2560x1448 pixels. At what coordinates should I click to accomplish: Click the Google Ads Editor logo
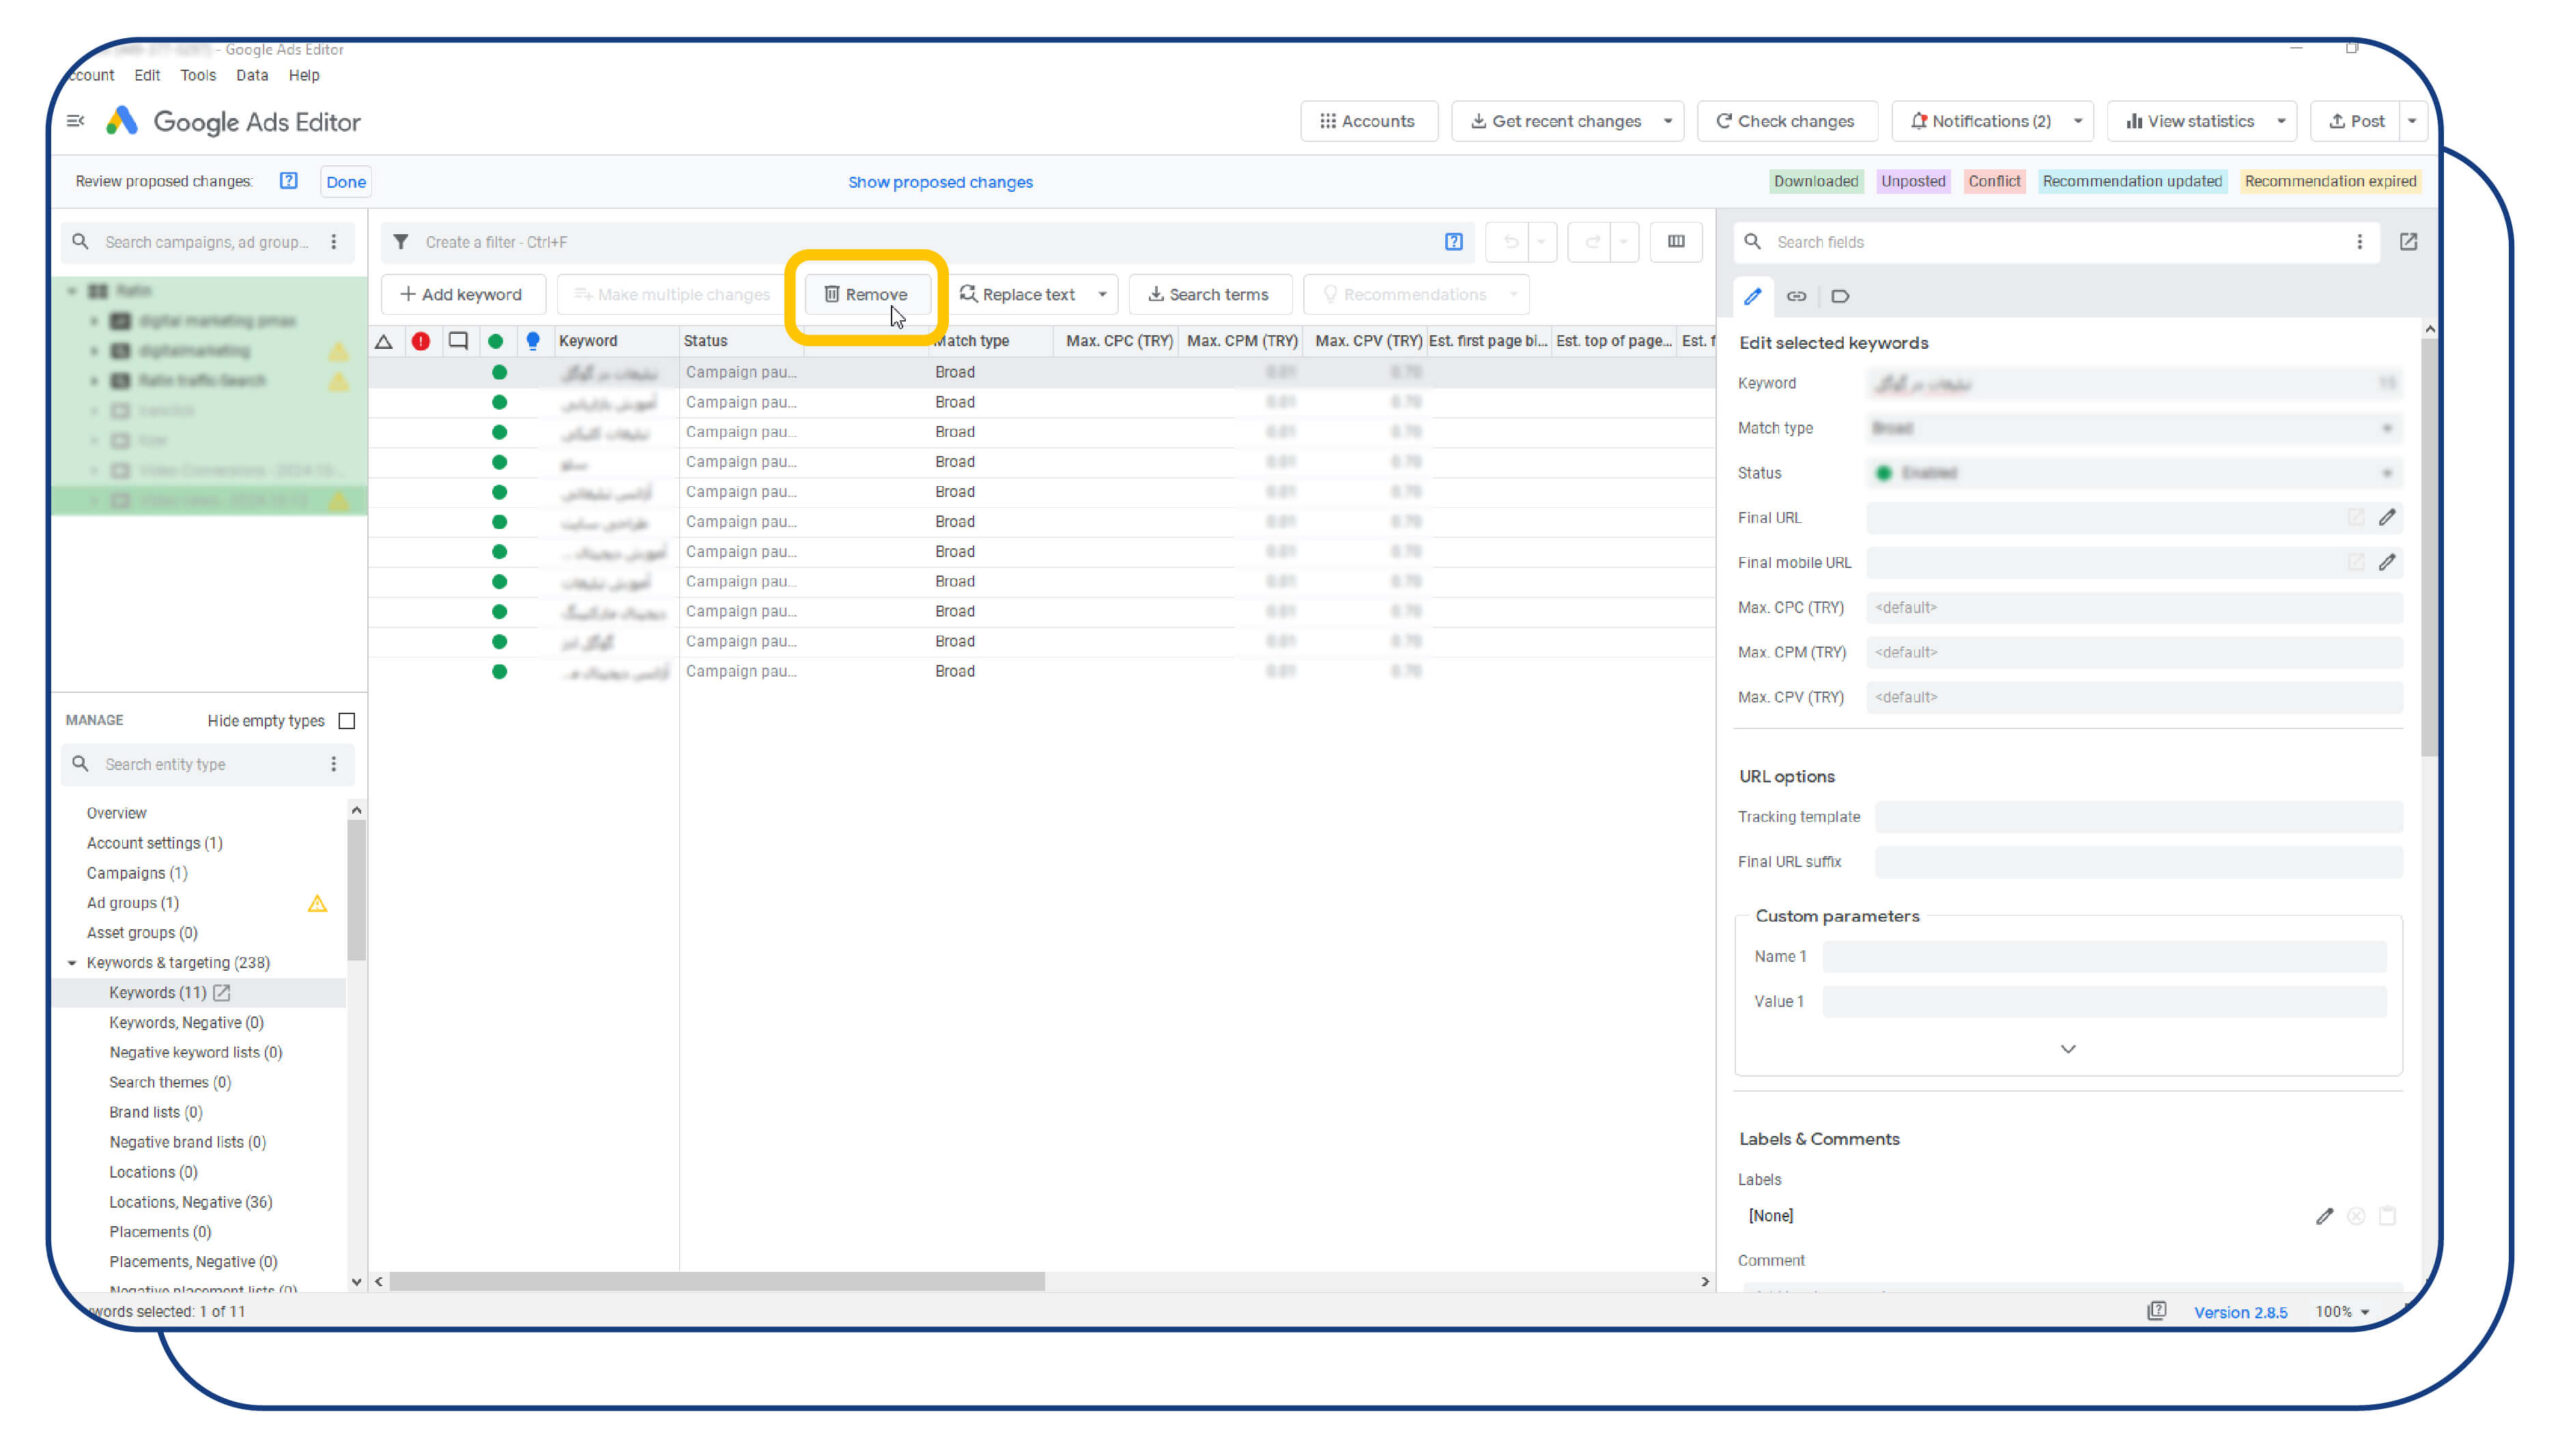coord(122,121)
